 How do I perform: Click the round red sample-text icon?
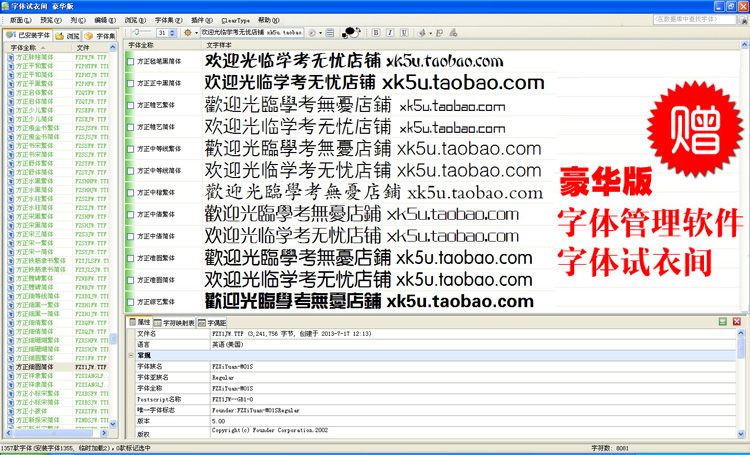click(x=312, y=33)
